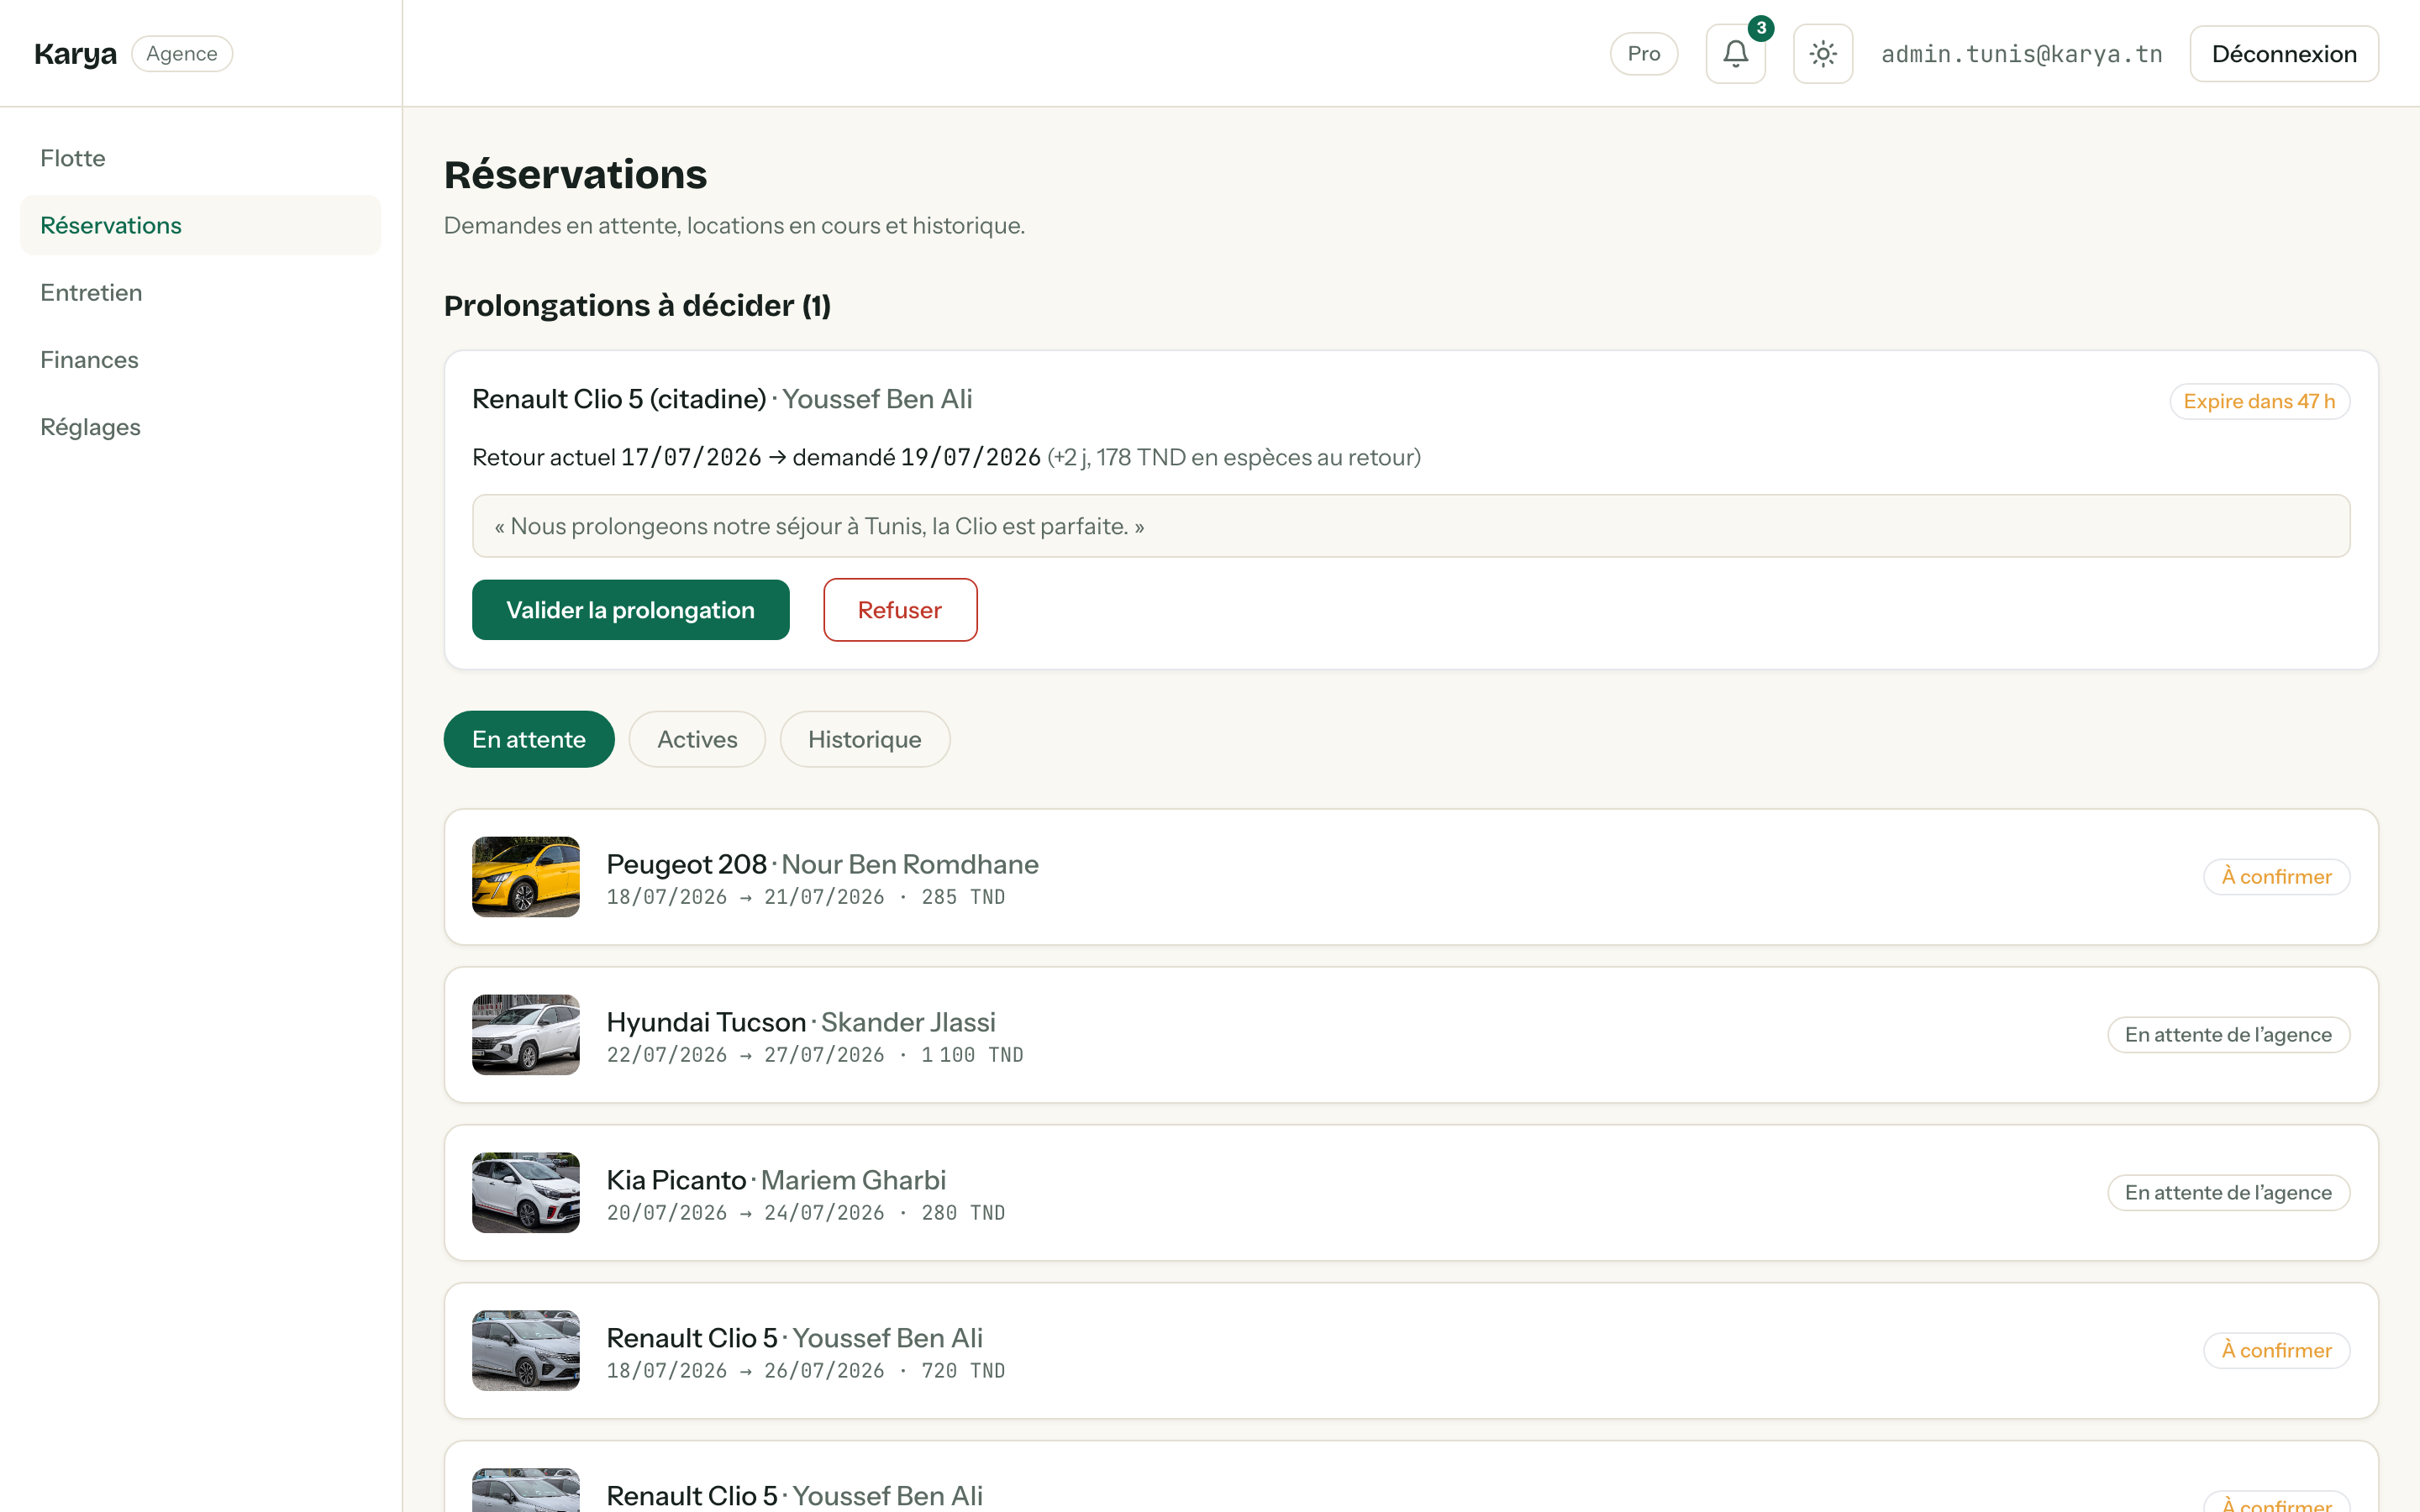Open the Peugeot 208 car thumbnail
Viewport: 2420px width, 1512px height.
point(526,877)
